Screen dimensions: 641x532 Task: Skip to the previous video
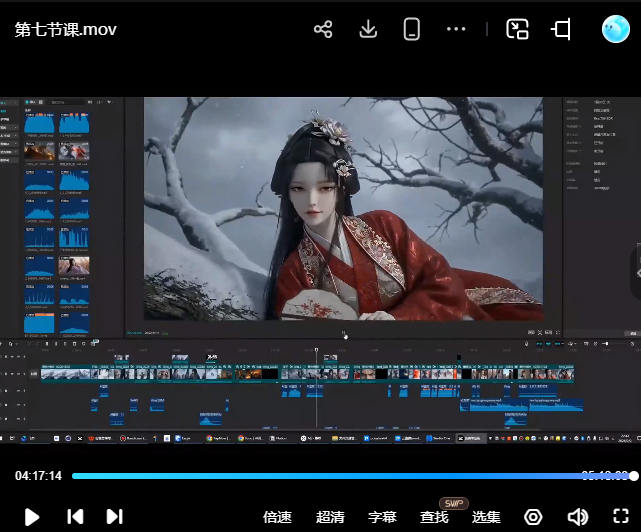[75, 517]
